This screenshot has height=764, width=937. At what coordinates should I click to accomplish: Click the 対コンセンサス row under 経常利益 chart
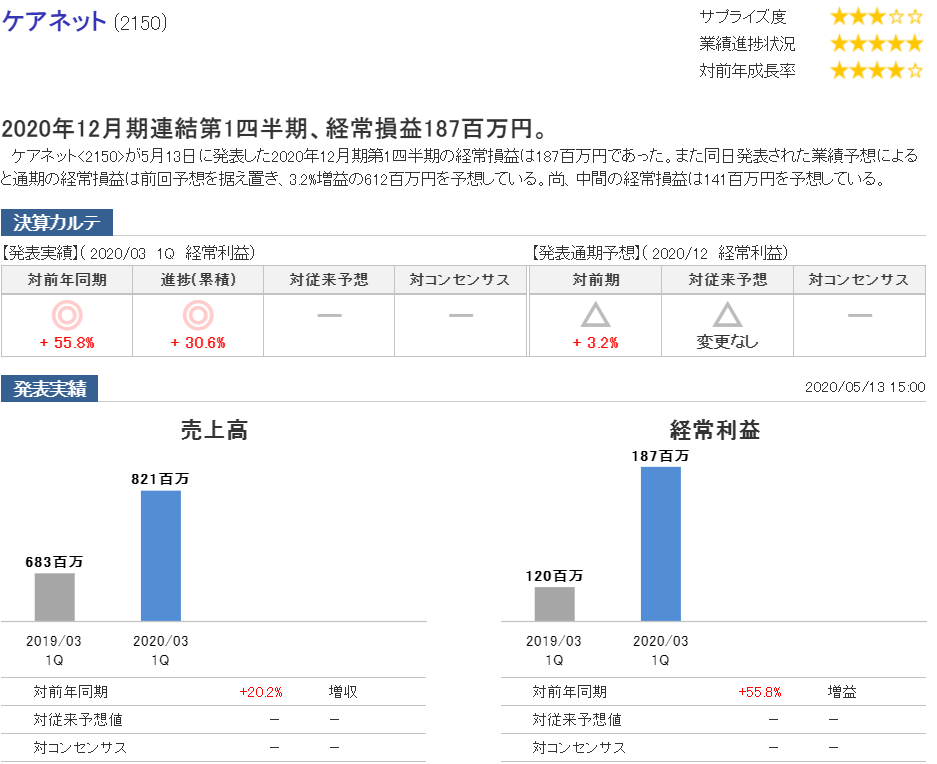click(714, 747)
